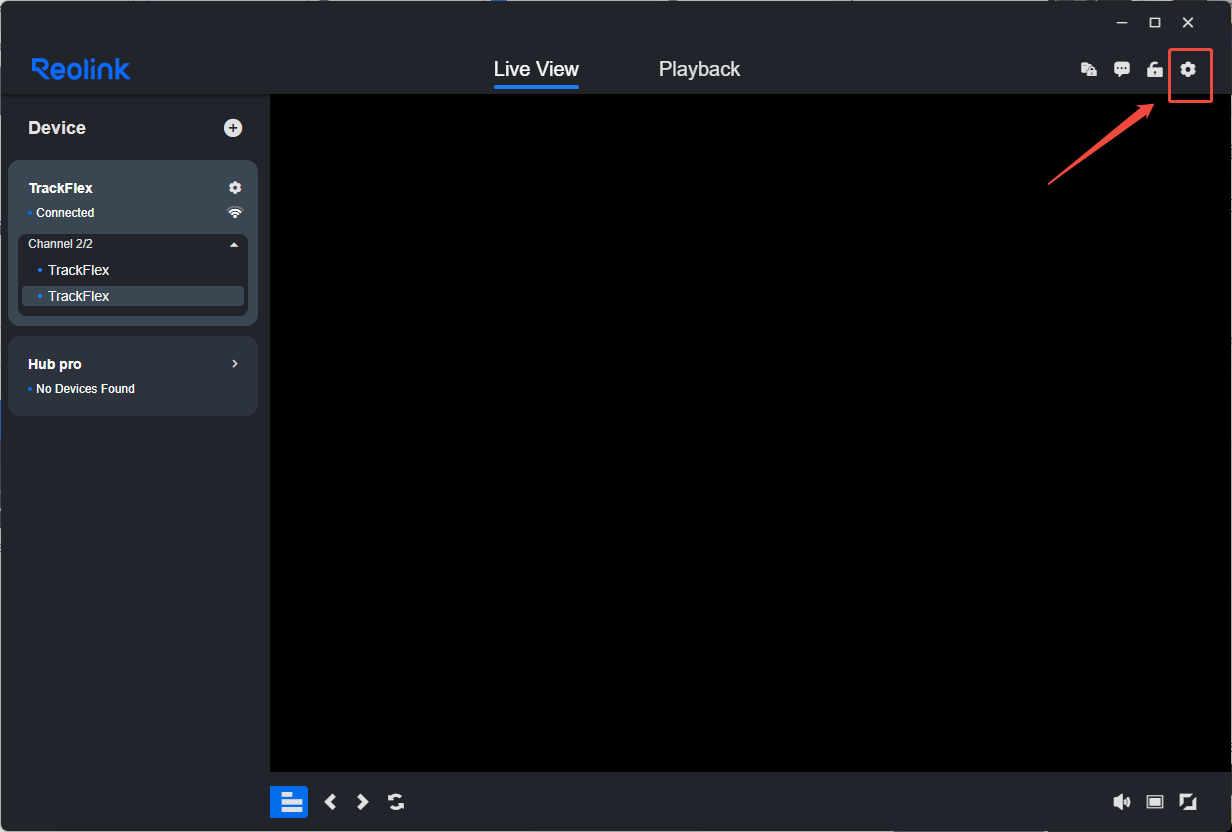Open the app settings gear in top bar
This screenshot has width=1232, height=832.
pos(1188,69)
